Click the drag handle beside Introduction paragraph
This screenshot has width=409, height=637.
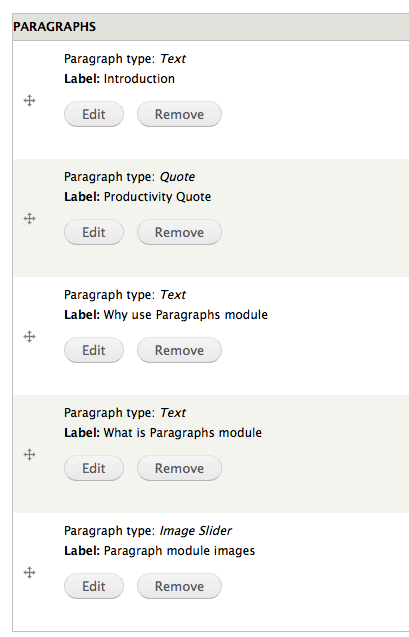(29, 100)
